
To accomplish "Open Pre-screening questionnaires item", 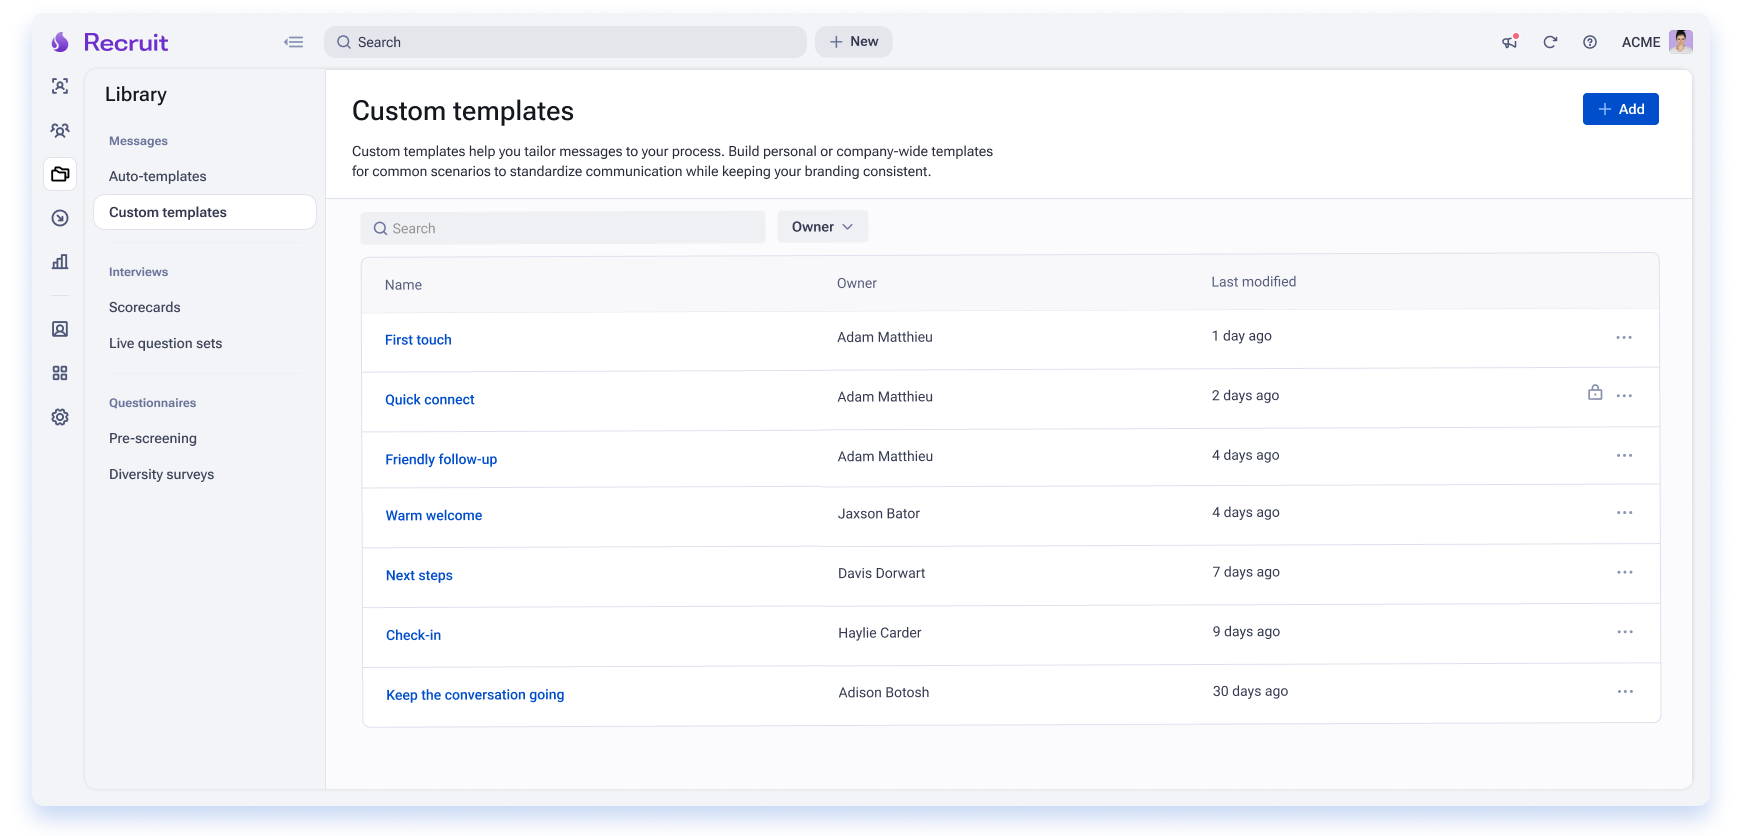I will (153, 438).
